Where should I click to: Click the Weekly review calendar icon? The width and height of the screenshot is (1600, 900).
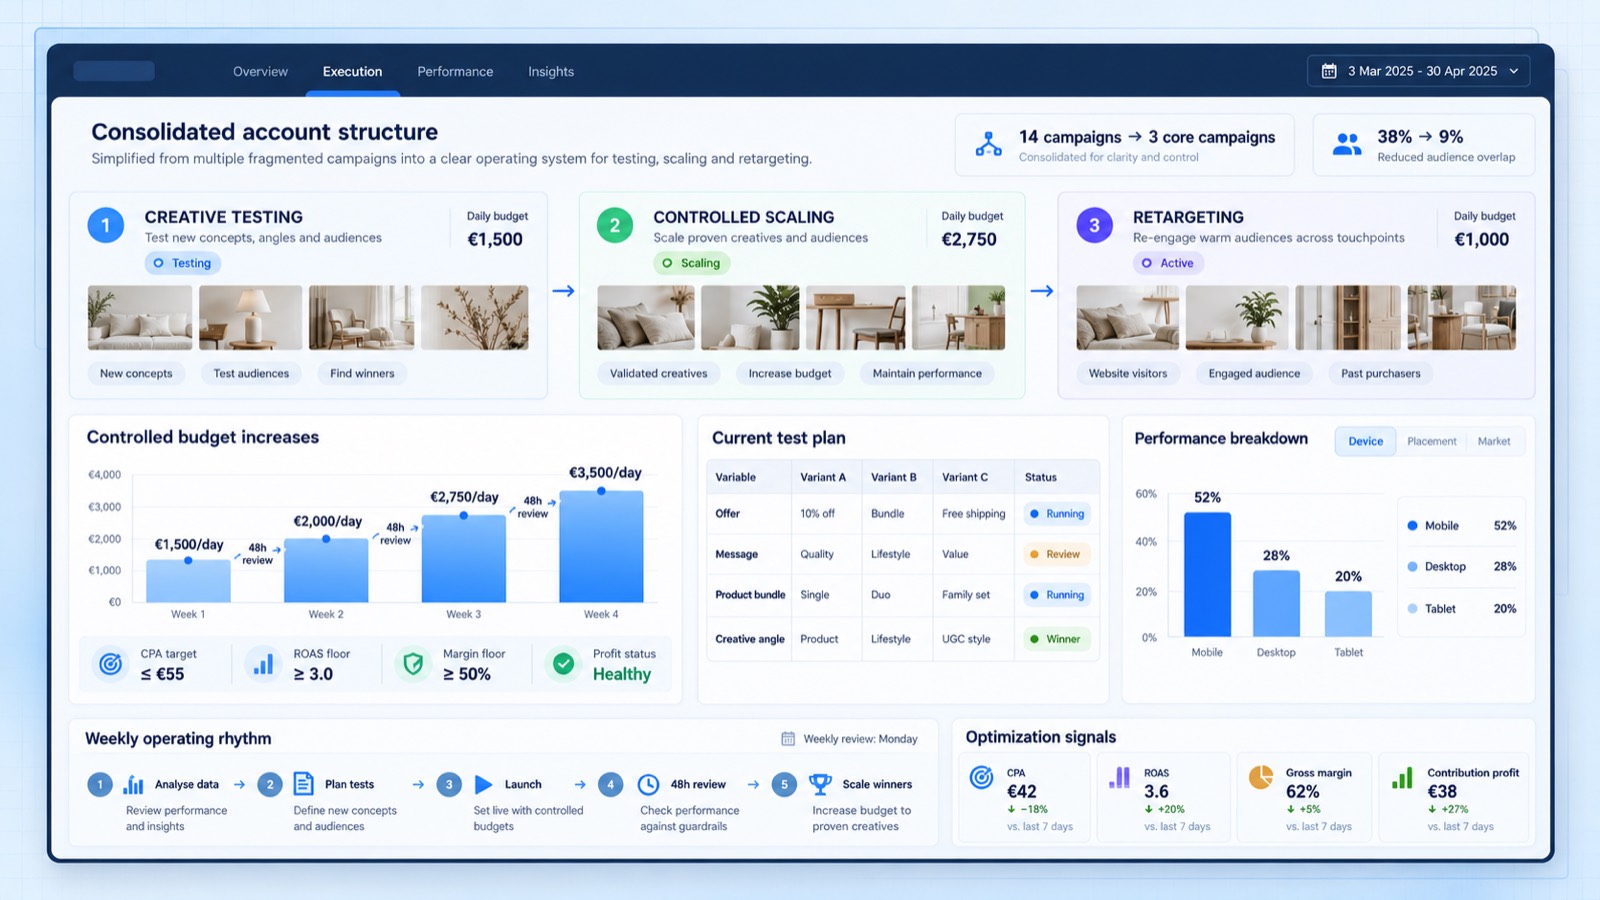pos(788,739)
